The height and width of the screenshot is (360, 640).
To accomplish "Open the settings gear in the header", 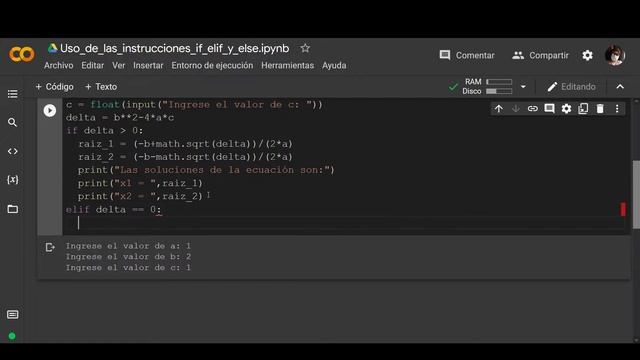I will (x=587, y=55).
